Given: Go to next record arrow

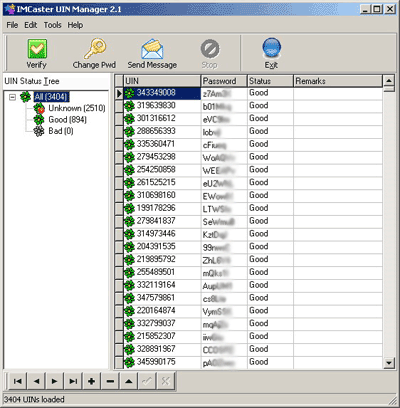Looking at the screenshot, I should point(54,381).
